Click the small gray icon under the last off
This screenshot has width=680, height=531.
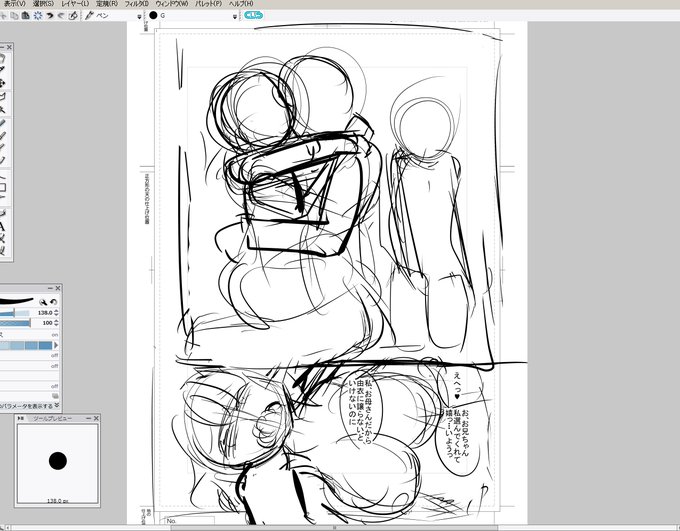pos(55,396)
